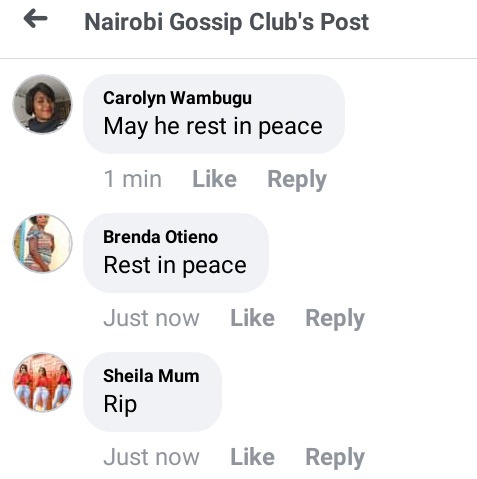Viewport: 477px width, 479px height.
Task: Click the name Sheila Mum
Action: [151, 376]
